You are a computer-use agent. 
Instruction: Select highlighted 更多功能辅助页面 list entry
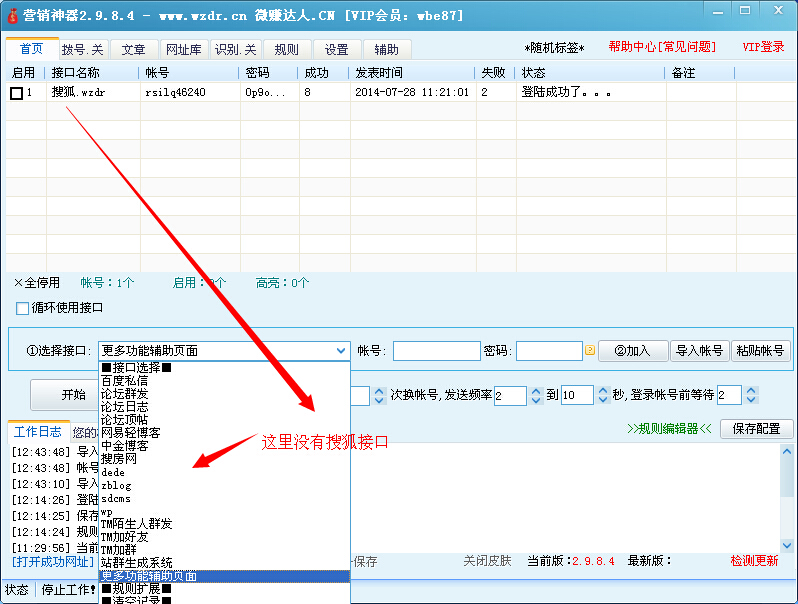tap(224, 576)
